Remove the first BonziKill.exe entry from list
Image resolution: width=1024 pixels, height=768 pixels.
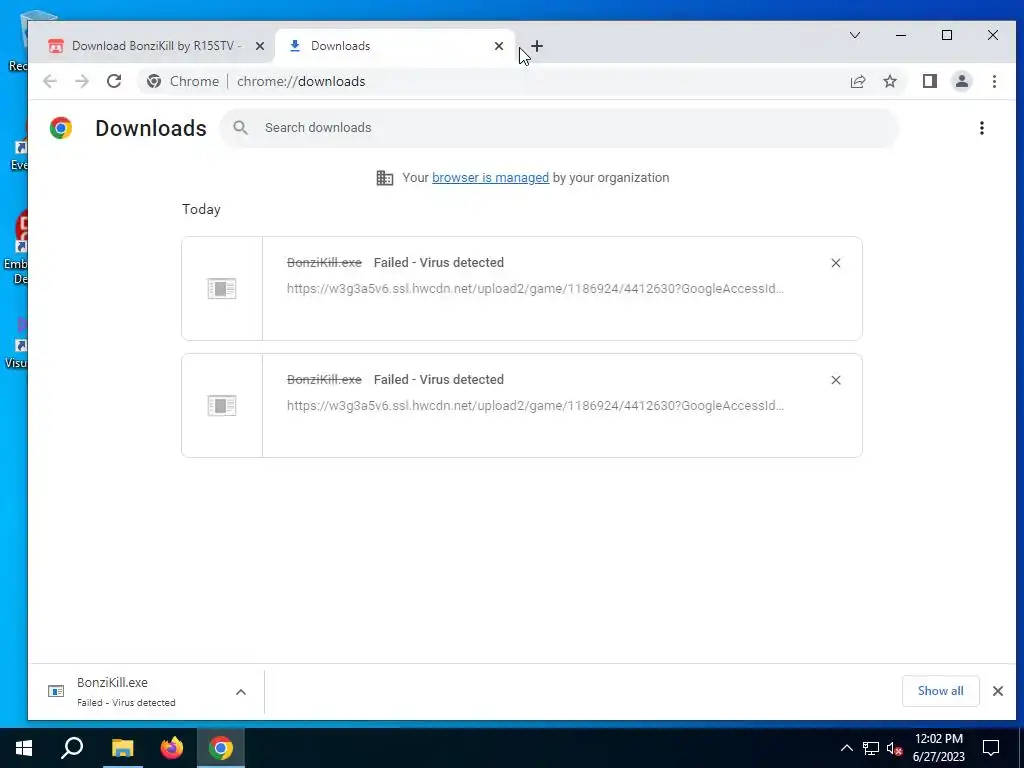(835, 263)
